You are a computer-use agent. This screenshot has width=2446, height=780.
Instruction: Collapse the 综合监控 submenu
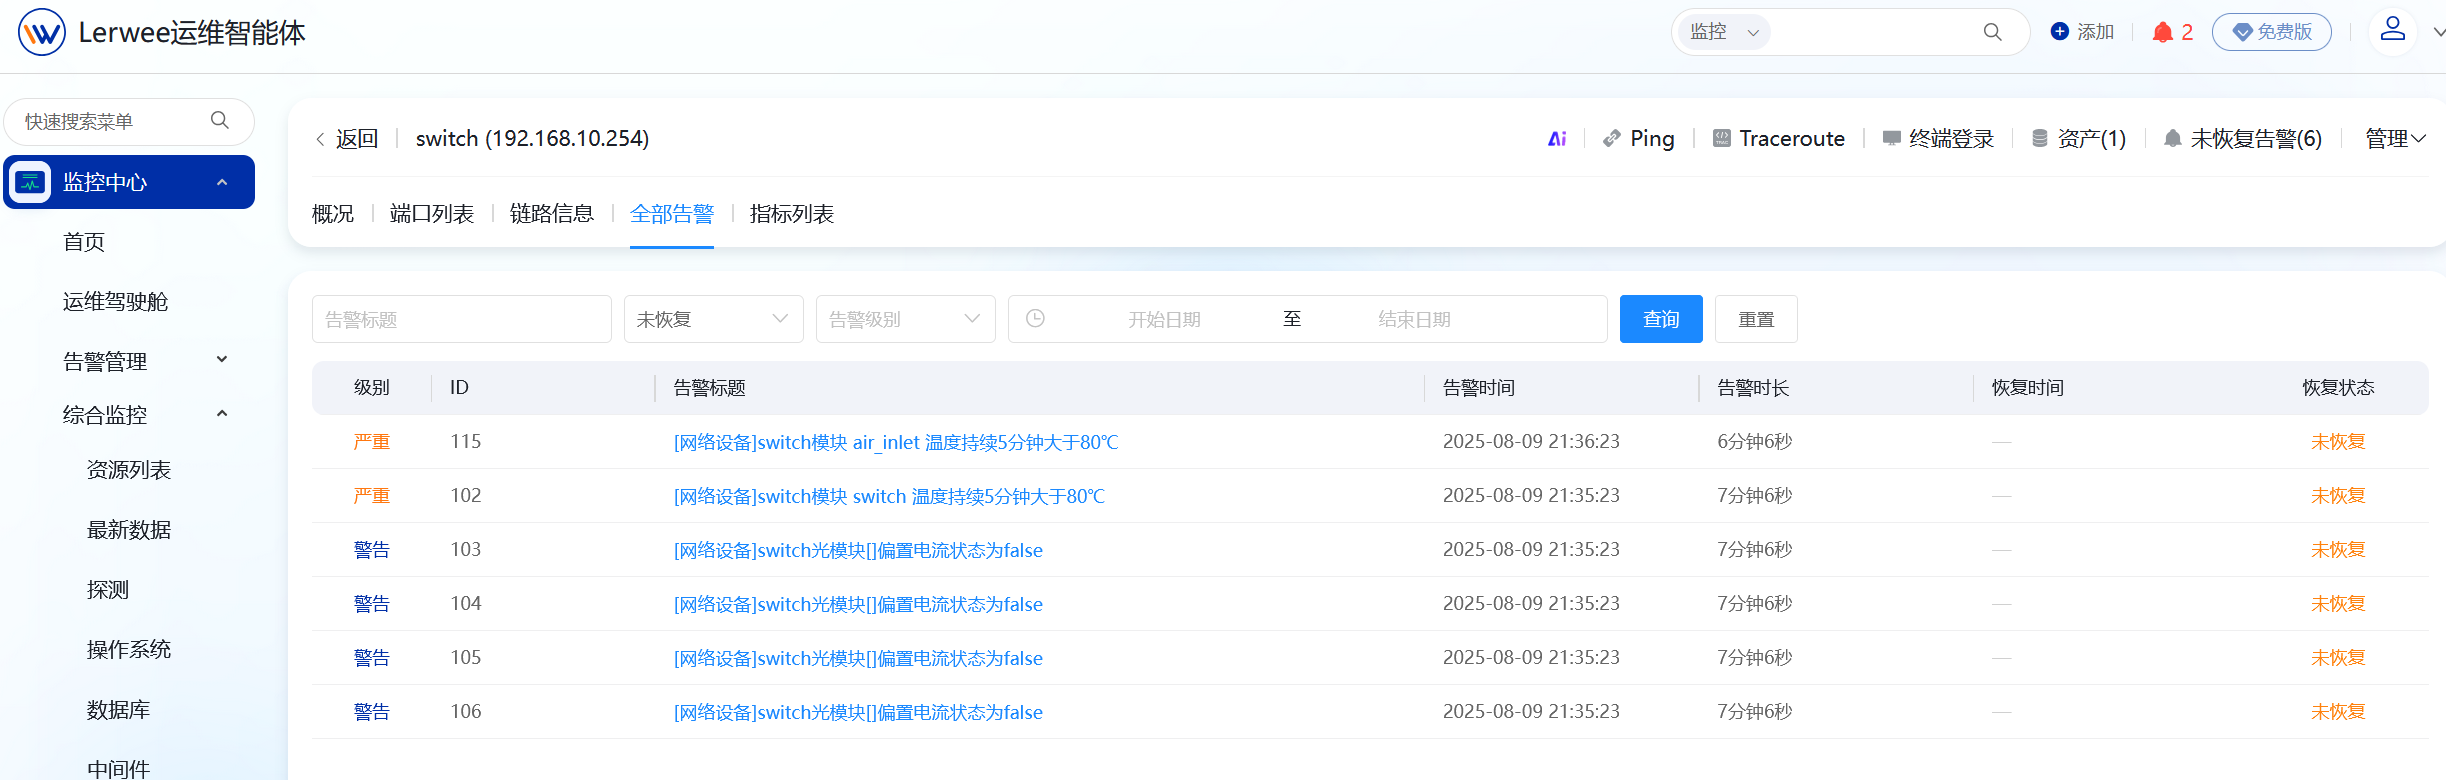click(x=222, y=413)
